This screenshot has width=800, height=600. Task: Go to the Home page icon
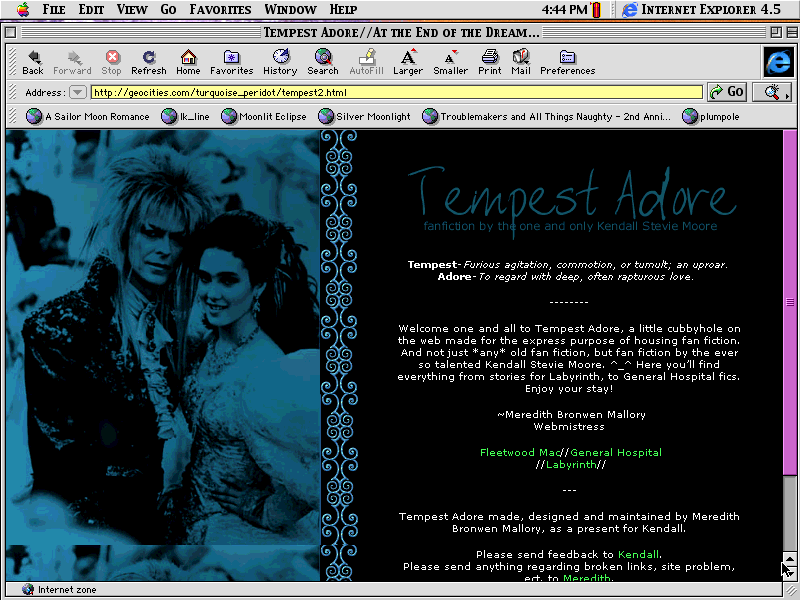click(188, 57)
